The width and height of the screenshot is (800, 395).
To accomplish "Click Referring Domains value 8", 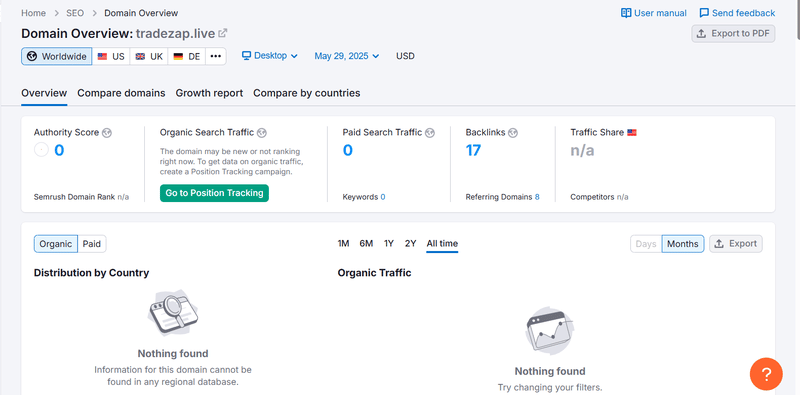I will click(x=537, y=197).
